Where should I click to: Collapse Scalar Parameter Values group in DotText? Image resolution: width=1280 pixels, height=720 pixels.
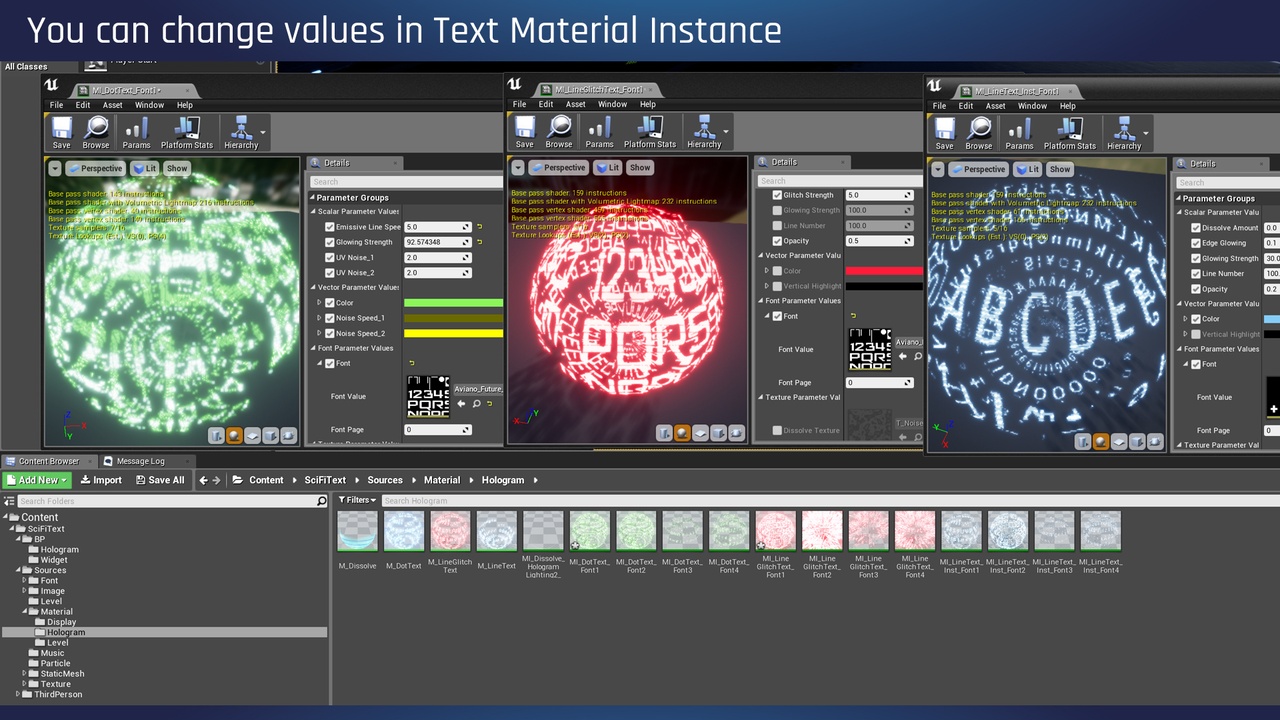pyautogui.click(x=312, y=212)
